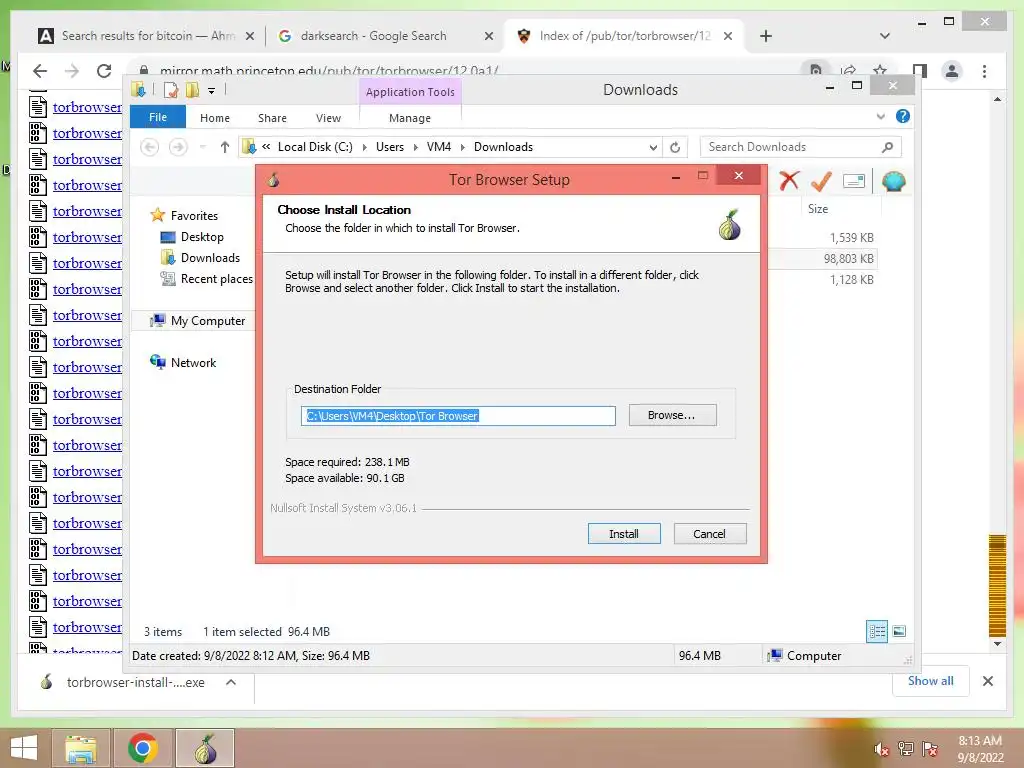The height and width of the screenshot is (768, 1024).
Task: Click the rename ribbon icon
Action: (x=854, y=181)
